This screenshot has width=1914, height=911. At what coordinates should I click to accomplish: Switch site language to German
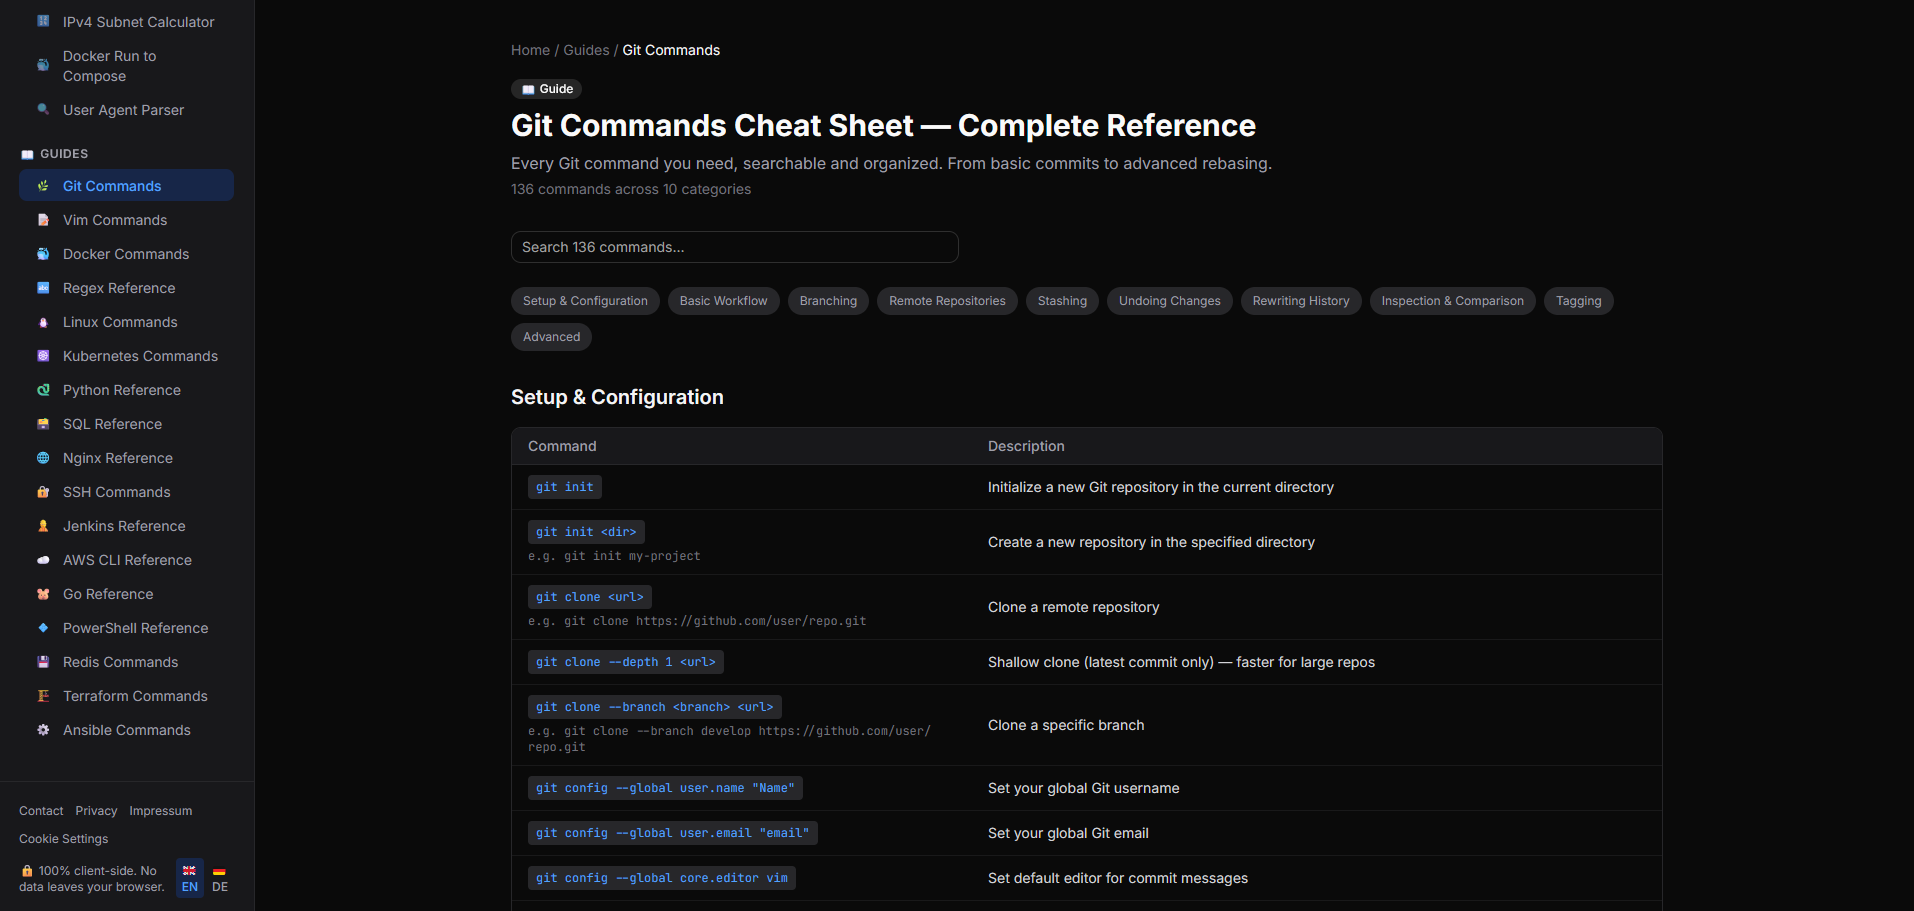tap(218, 877)
